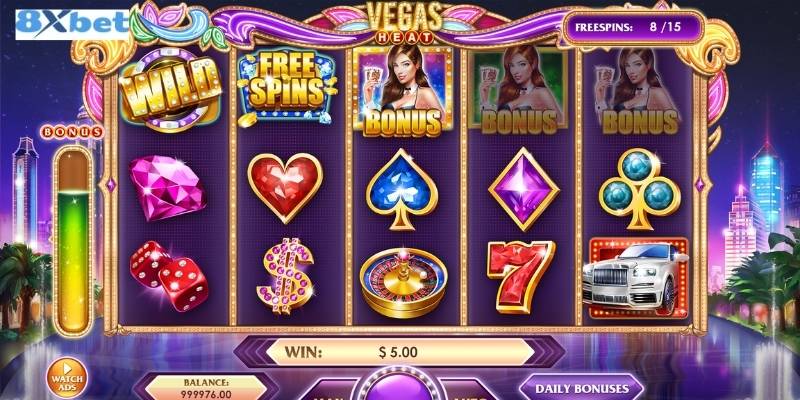This screenshot has width=800, height=400.
Task: Select the red dice symbol
Action: (168, 275)
